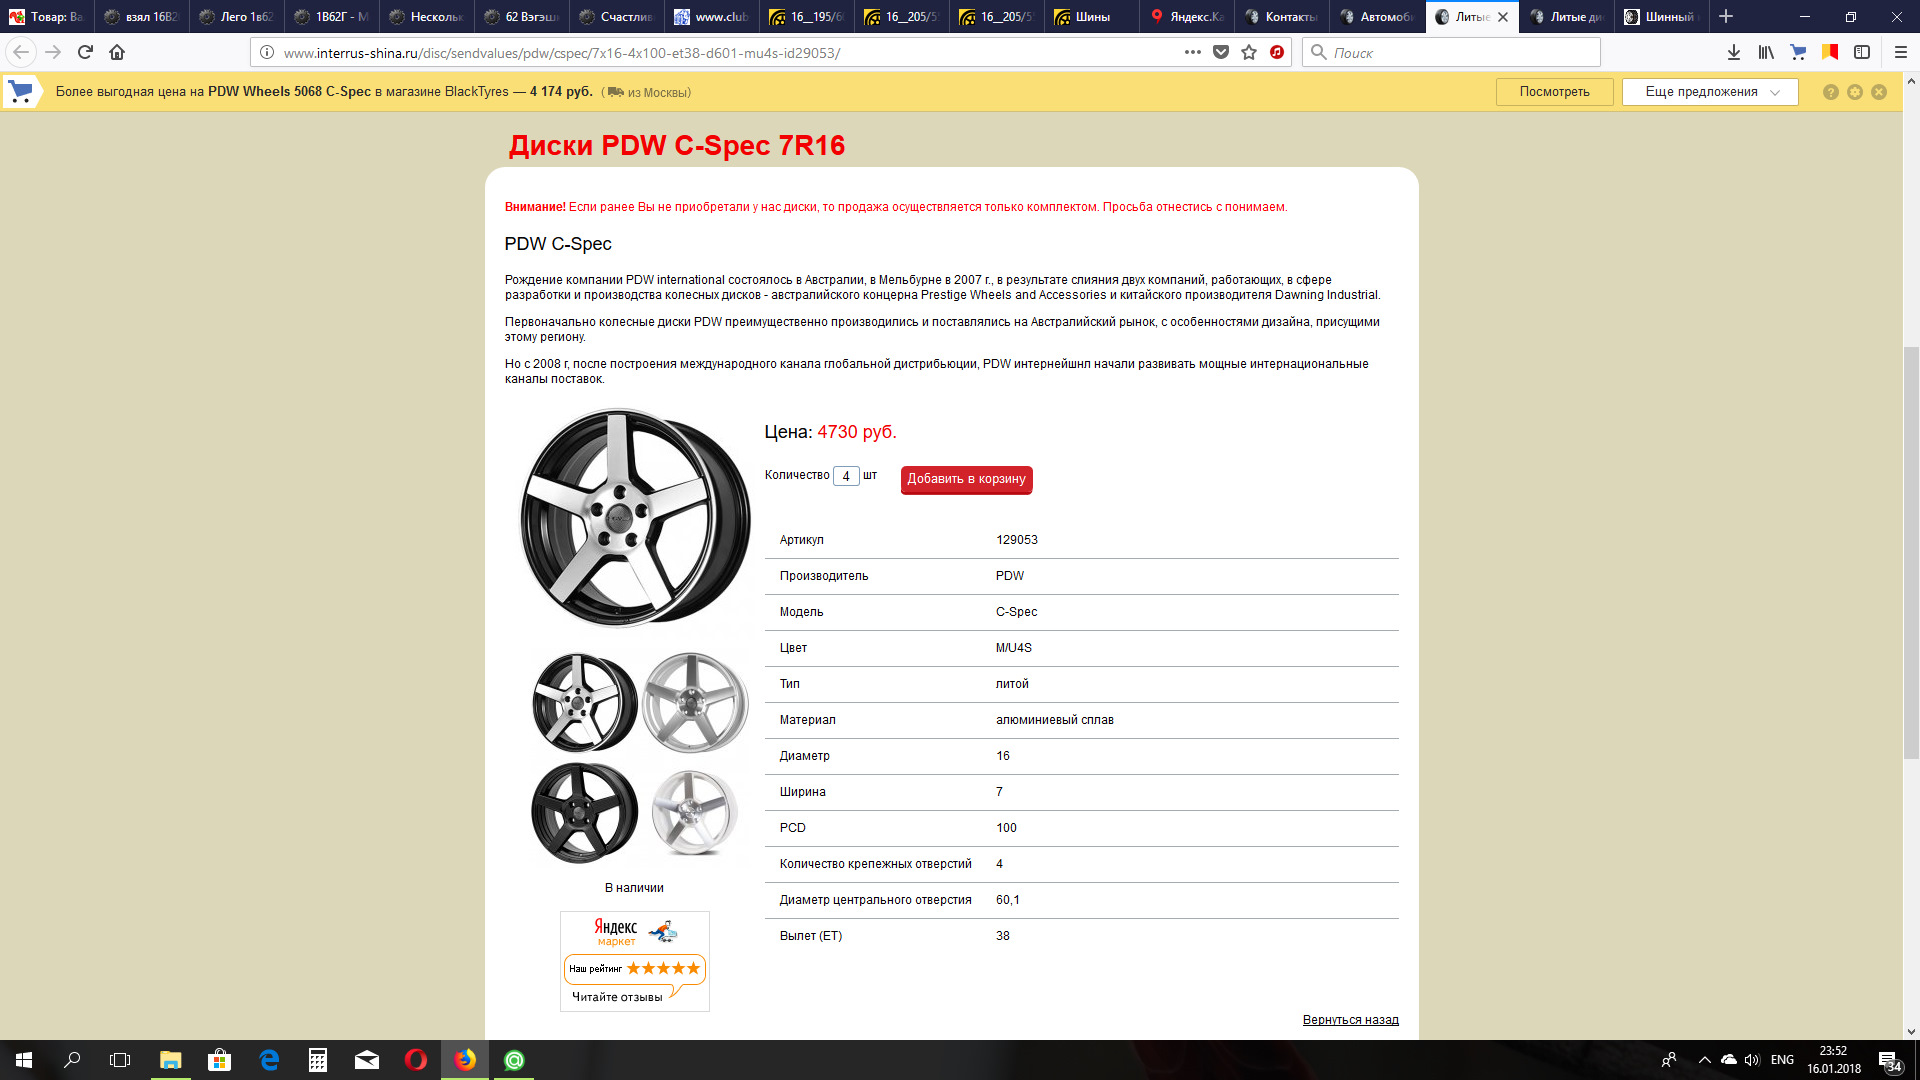The height and width of the screenshot is (1080, 1920).
Task: Select the silver wheel thumbnail
Action: pos(695,702)
